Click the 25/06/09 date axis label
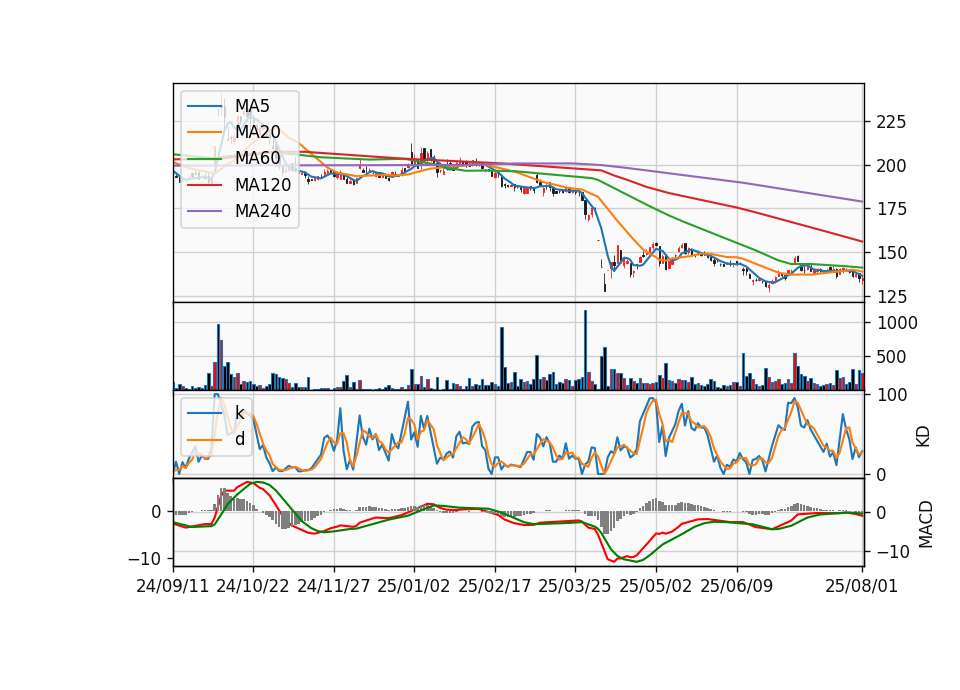 (737, 586)
